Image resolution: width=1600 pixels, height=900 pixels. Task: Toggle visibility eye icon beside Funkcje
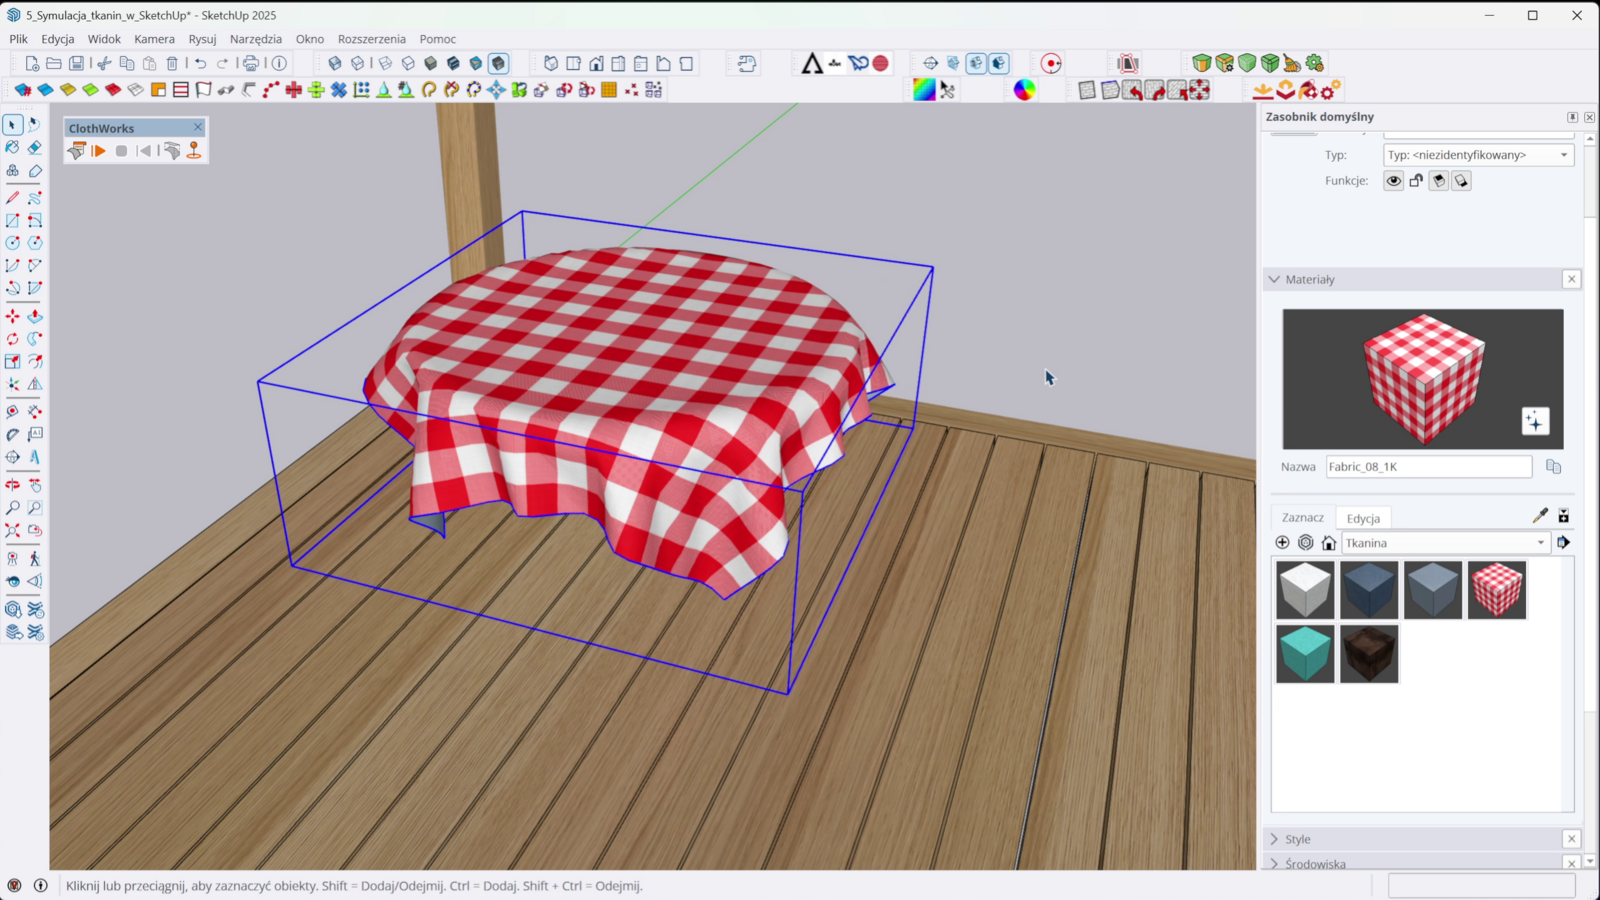click(1393, 181)
